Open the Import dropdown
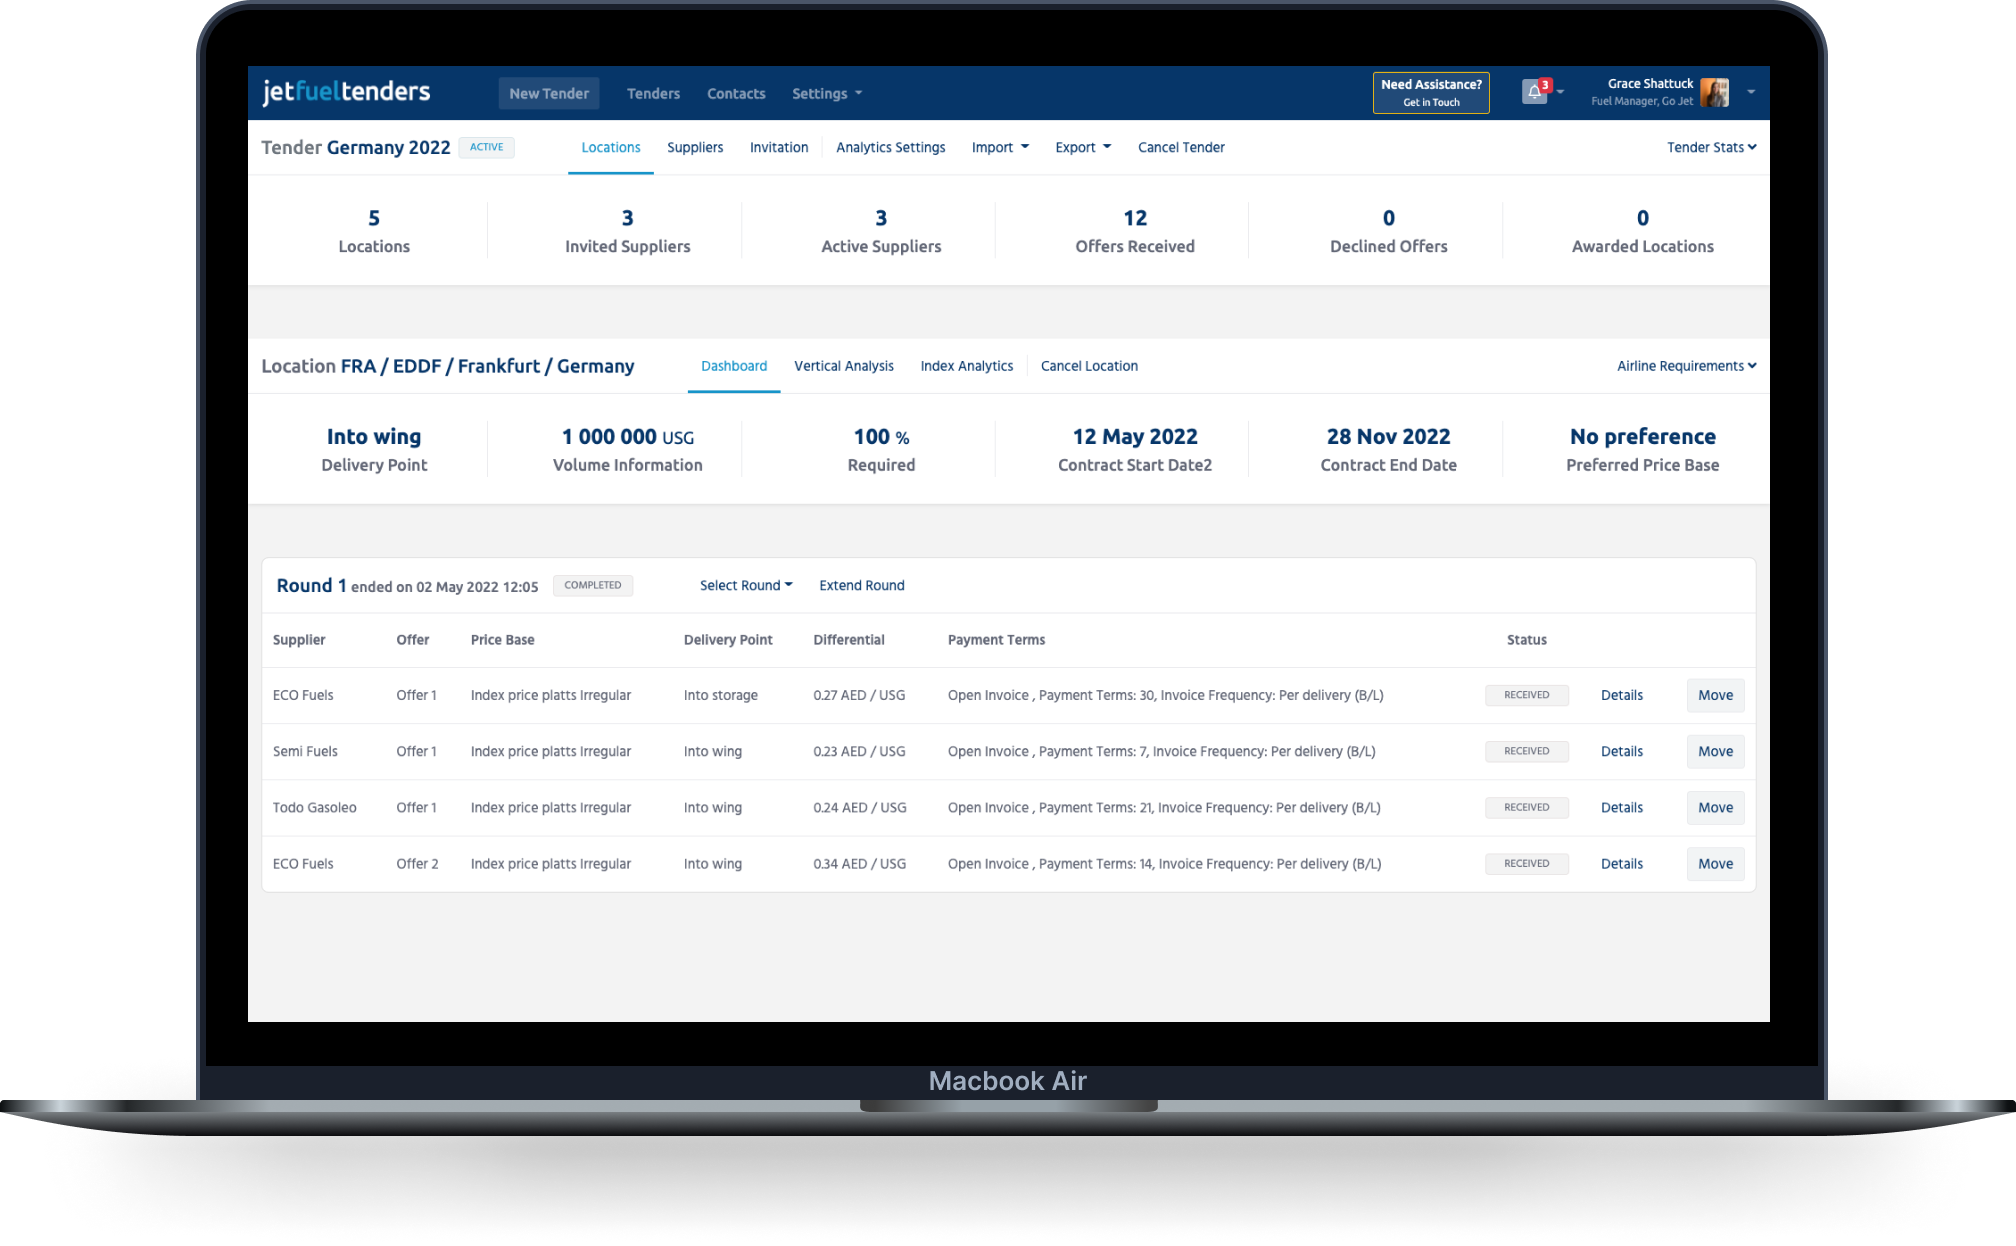The height and width of the screenshot is (1246, 2016). (x=999, y=147)
